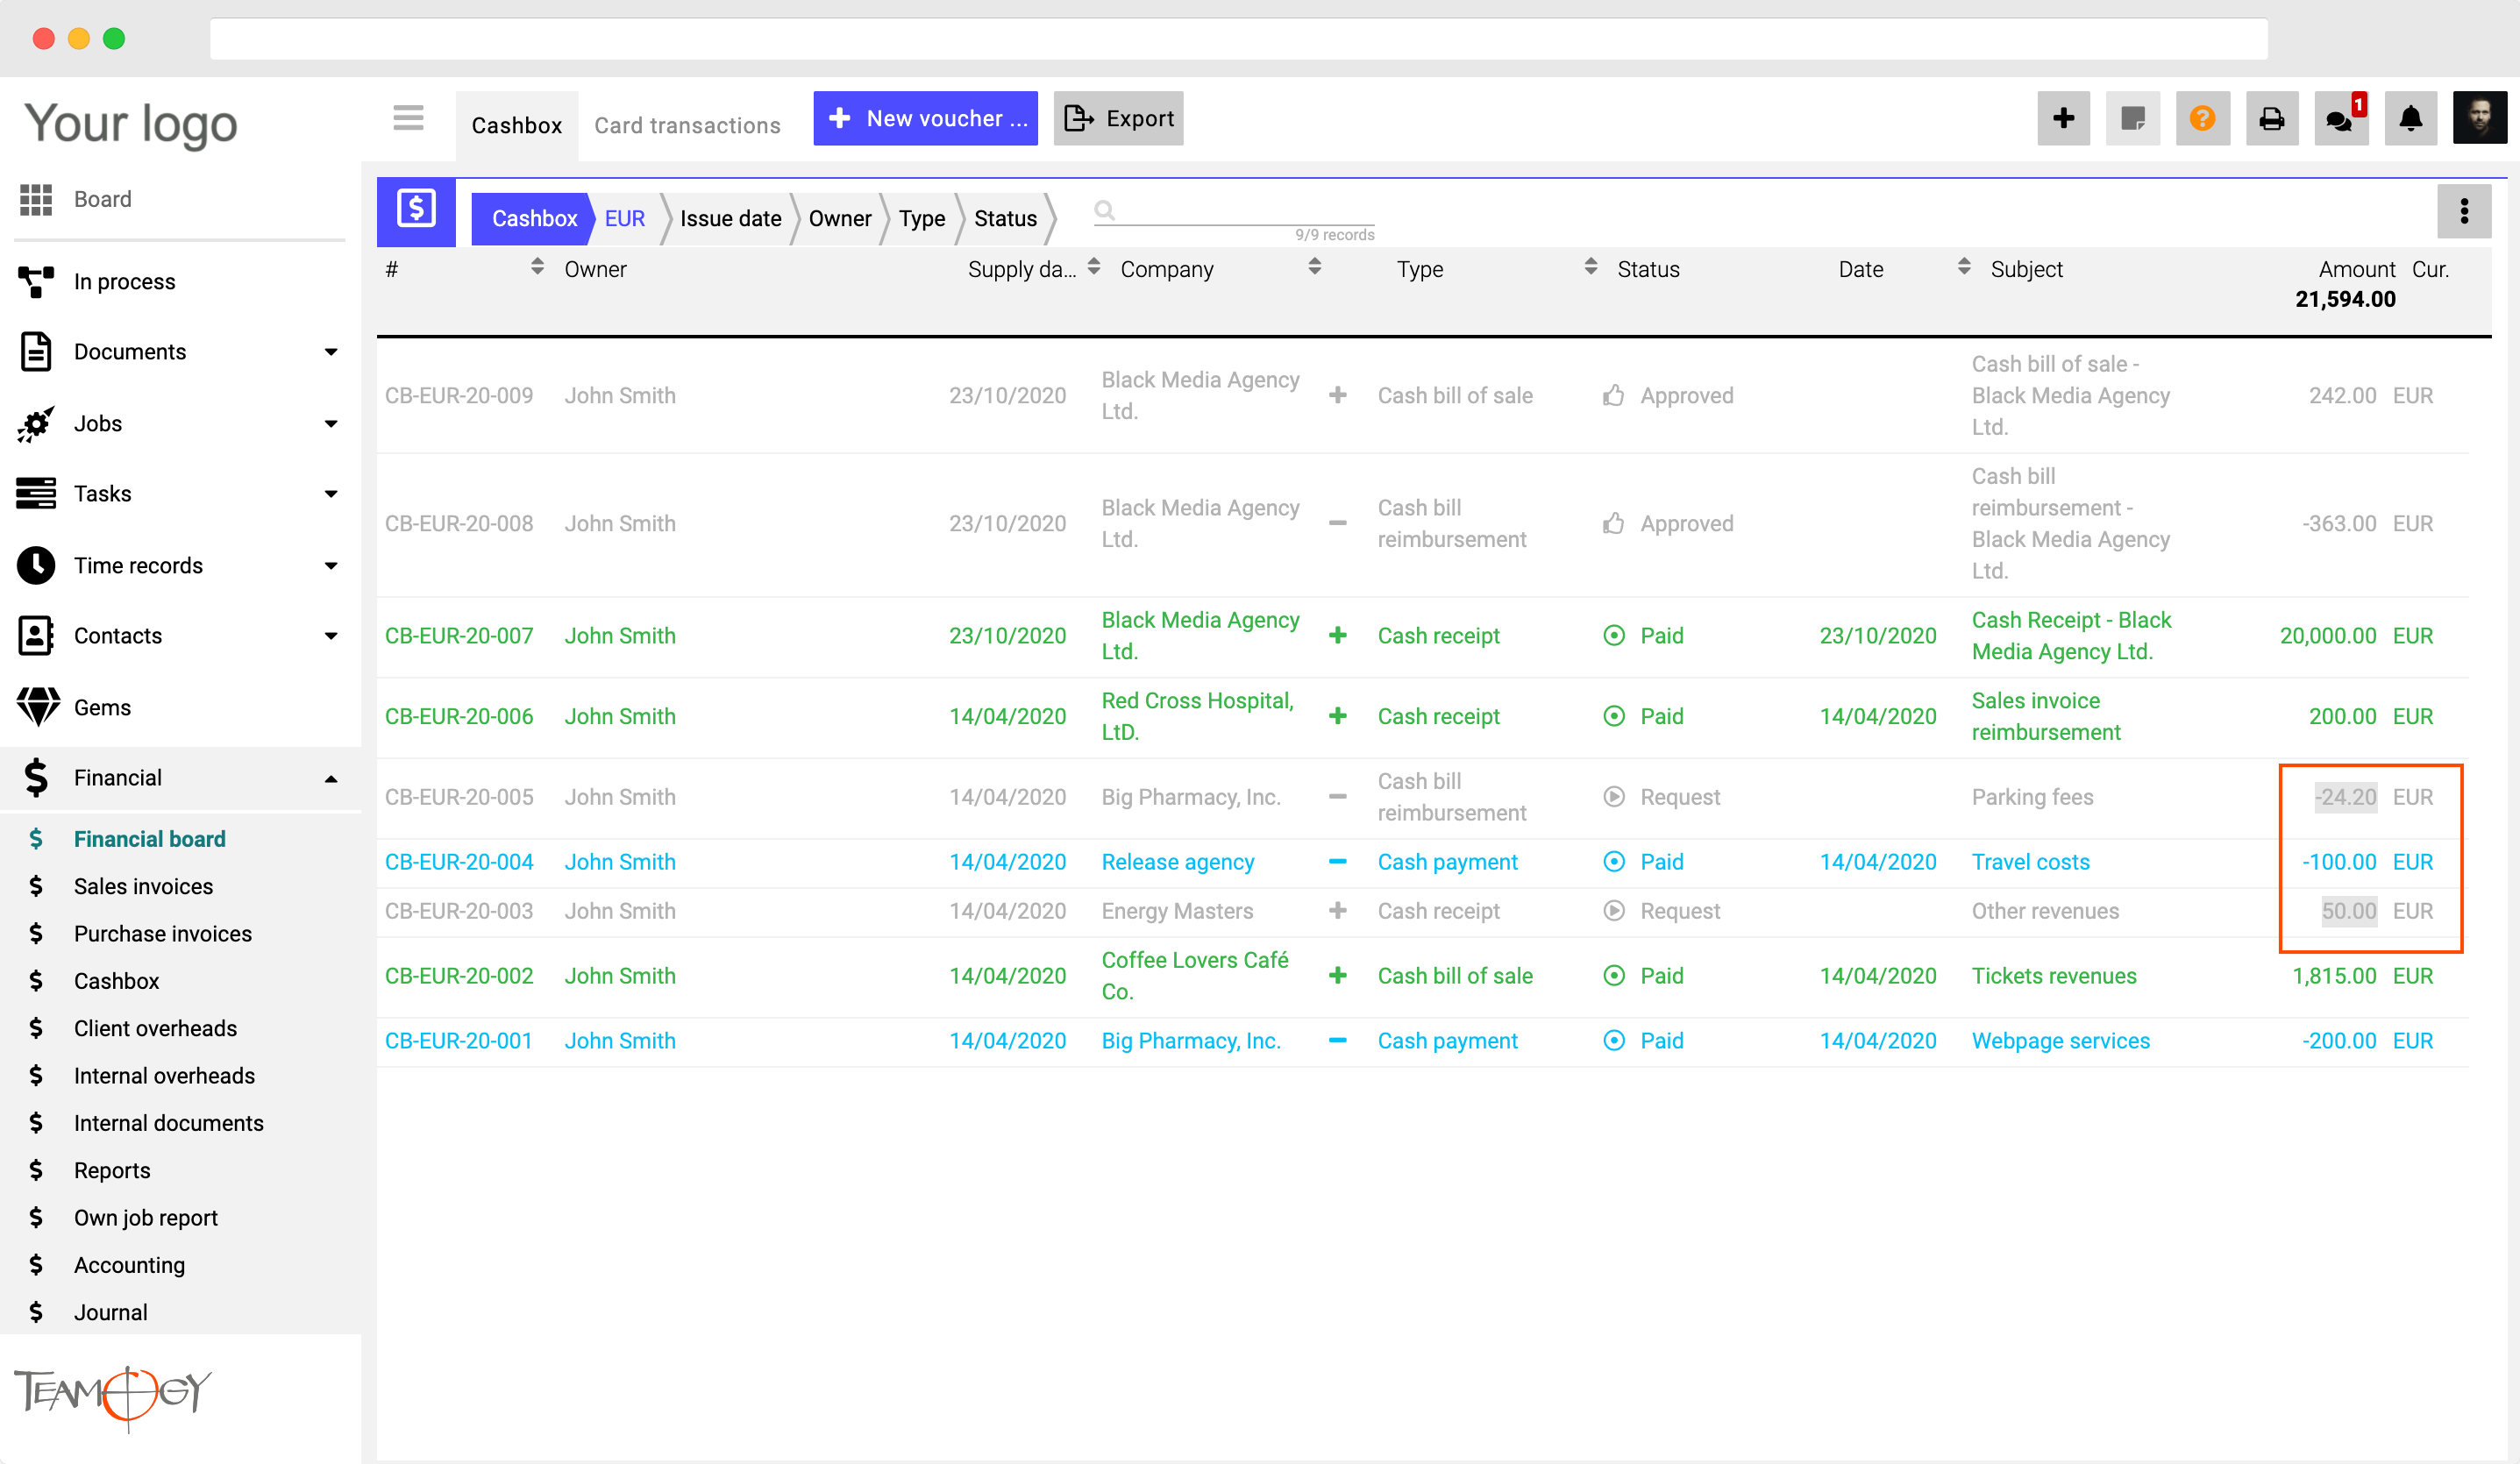Sort by Date column arrows

tap(1964, 266)
